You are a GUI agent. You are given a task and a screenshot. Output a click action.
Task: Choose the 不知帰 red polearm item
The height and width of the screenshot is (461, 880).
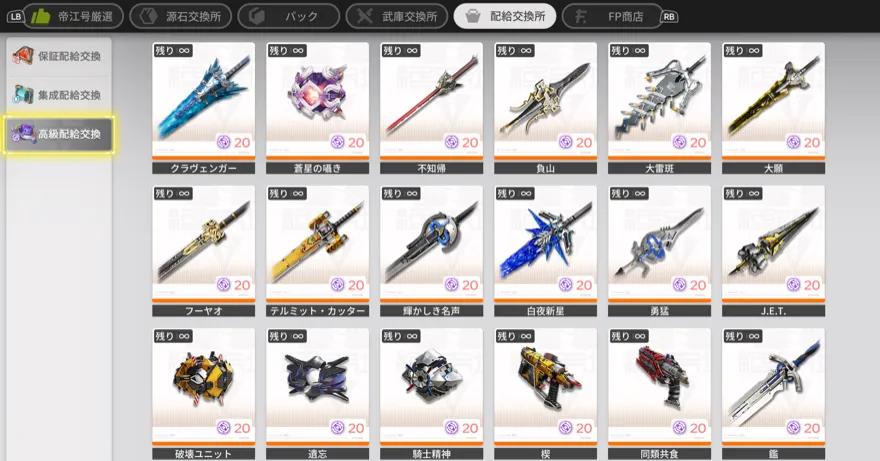pos(431,108)
